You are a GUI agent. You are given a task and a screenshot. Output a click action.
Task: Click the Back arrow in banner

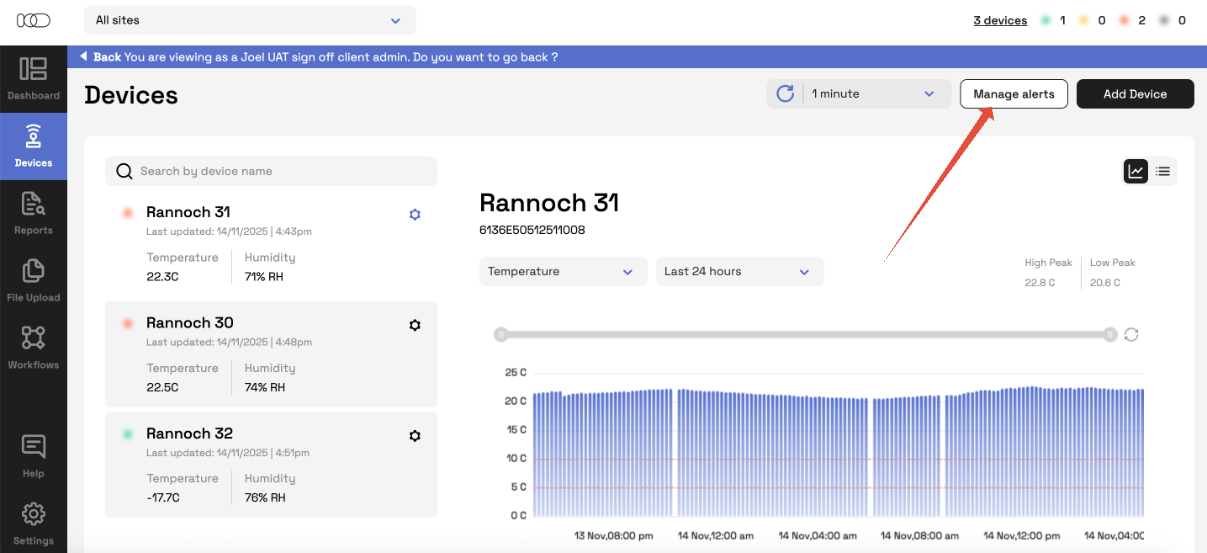[83, 57]
